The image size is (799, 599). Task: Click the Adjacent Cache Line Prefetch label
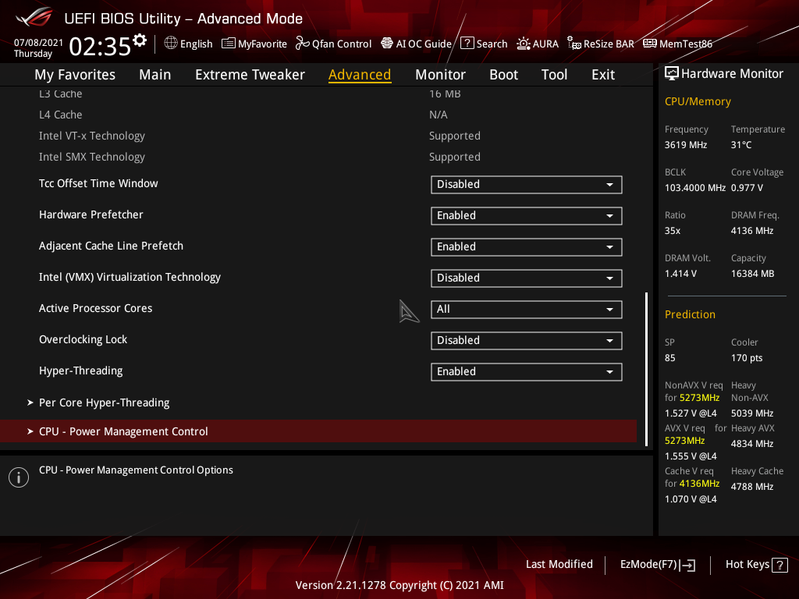(x=111, y=246)
